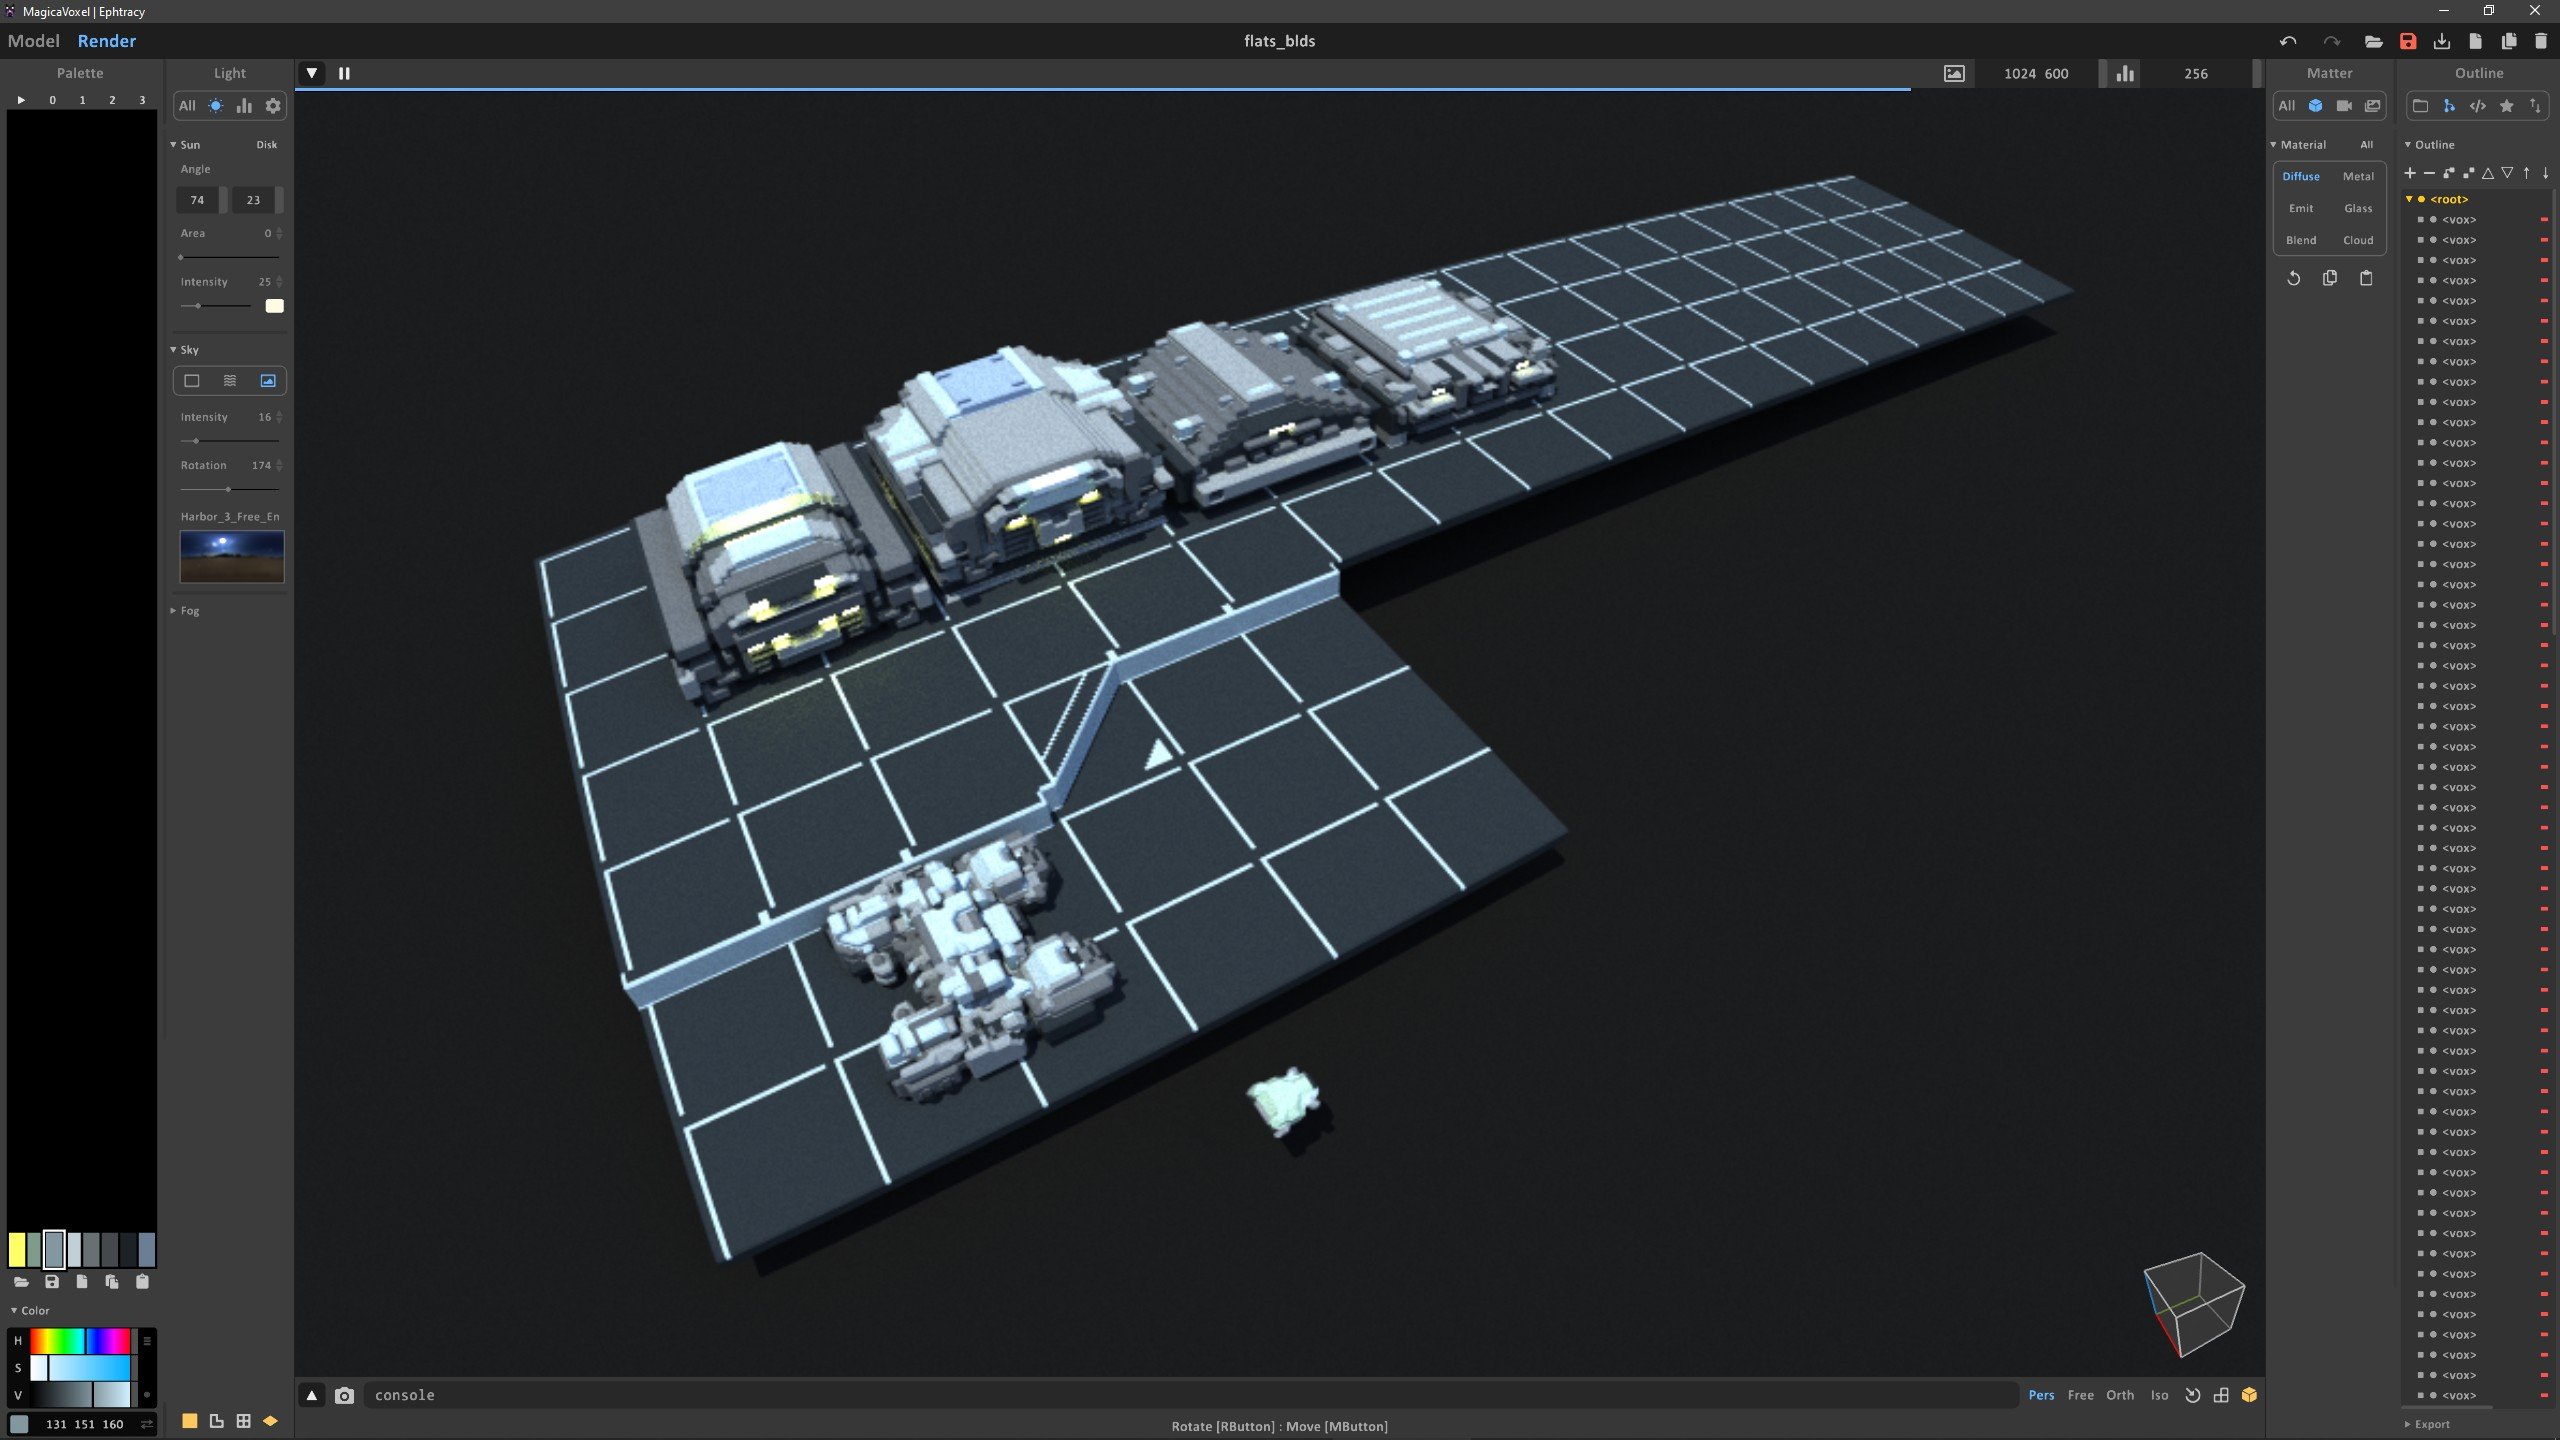Select palette page 1
Screen dimensions: 2560x1440
tap(82, 100)
